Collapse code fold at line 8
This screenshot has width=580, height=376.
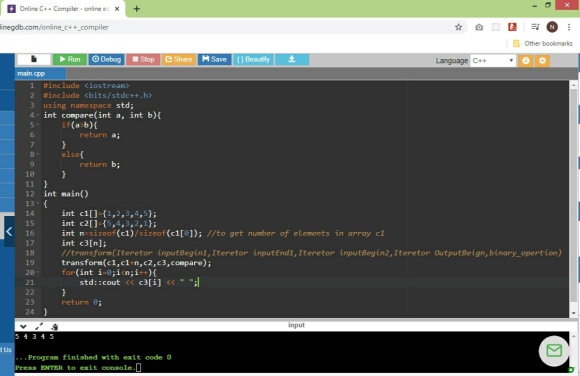point(37,154)
